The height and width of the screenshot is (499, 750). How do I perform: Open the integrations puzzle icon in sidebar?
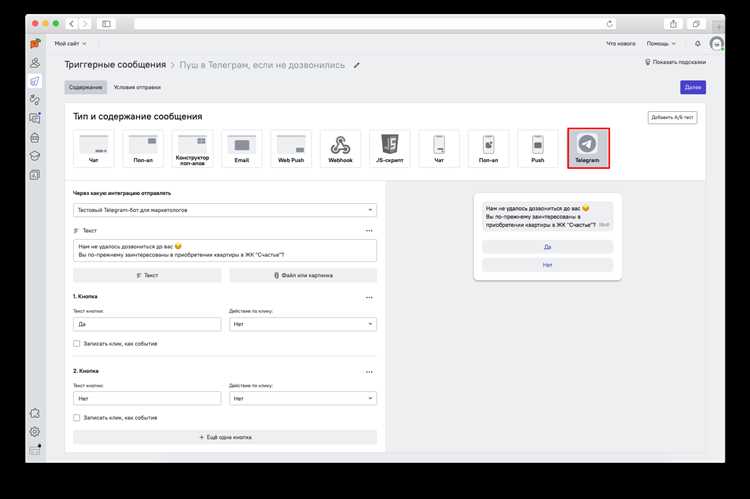(35, 413)
